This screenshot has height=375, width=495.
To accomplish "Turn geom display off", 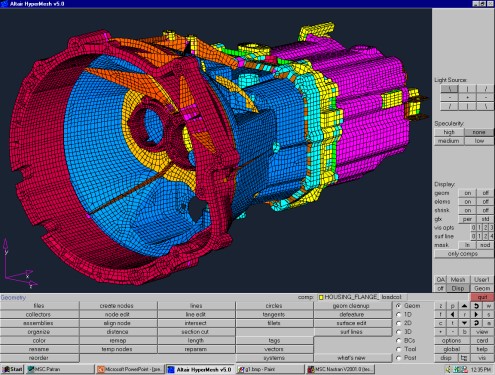I will click(x=485, y=193).
